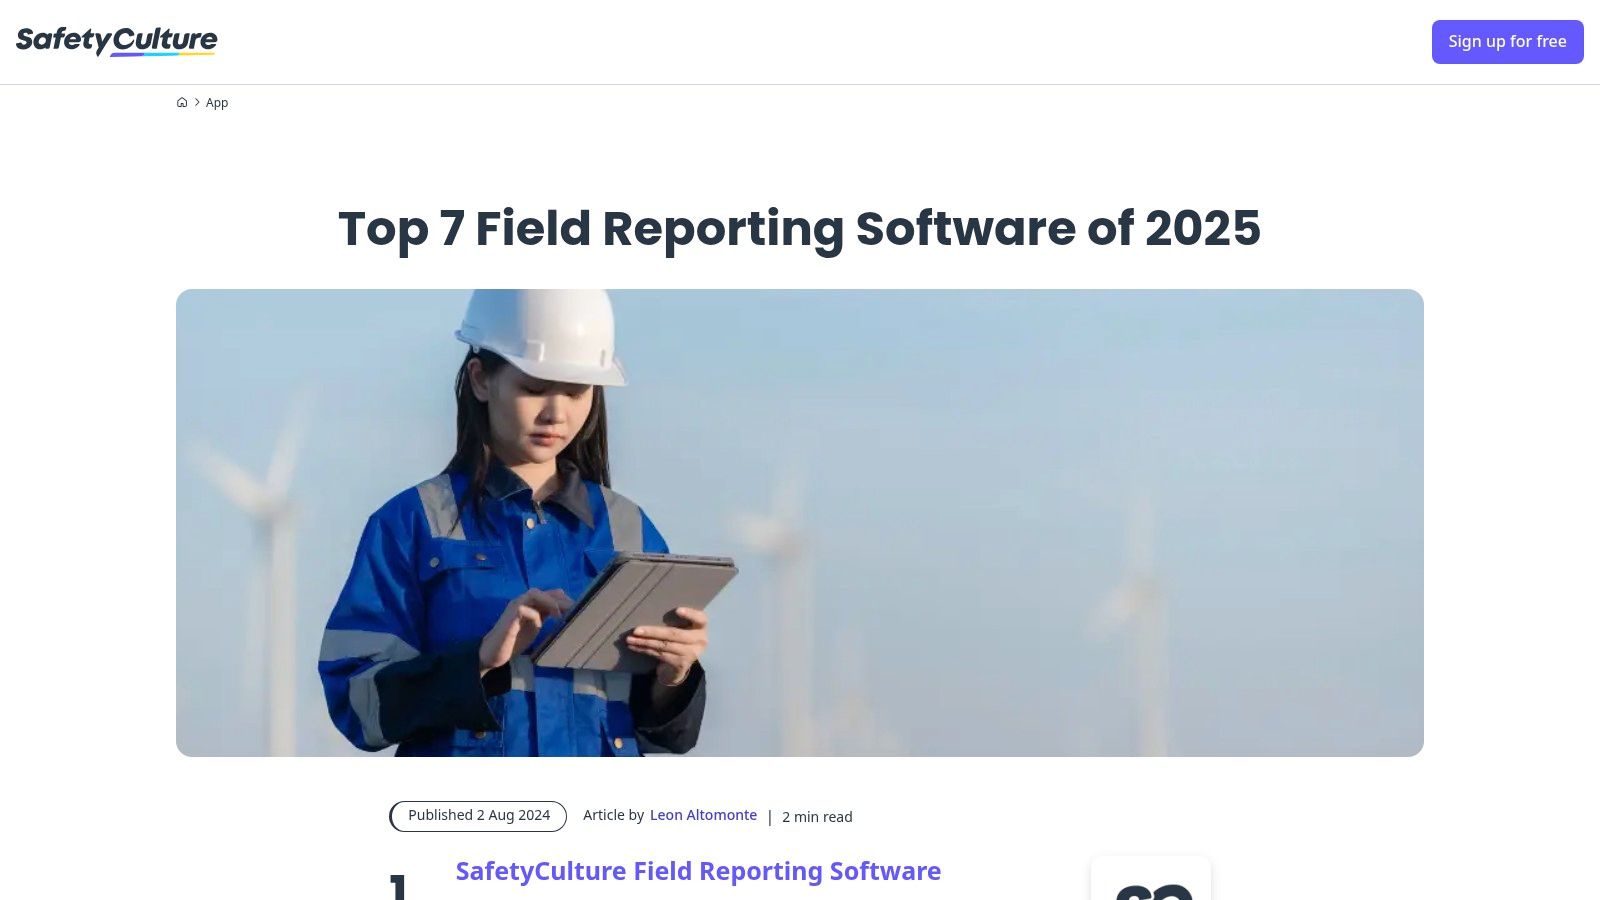Image resolution: width=1600 pixels, height=900 pixels.
Task: Go to home via breadcrumb house icon
Action: click(182, 102)
